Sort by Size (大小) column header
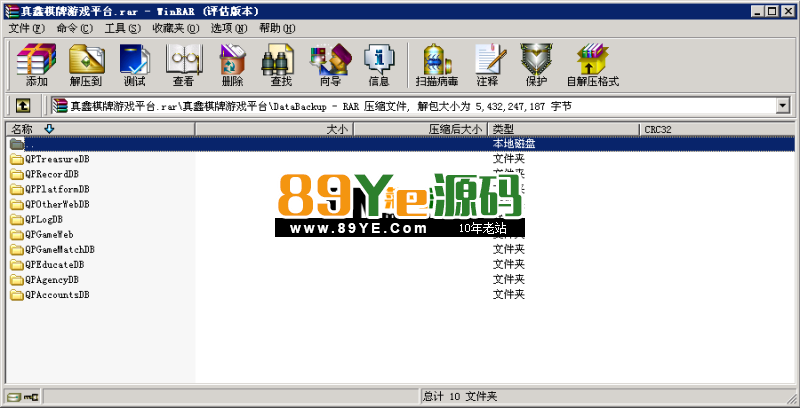The height and width of the screenshot is (408, 800). (x=274, y=130)
